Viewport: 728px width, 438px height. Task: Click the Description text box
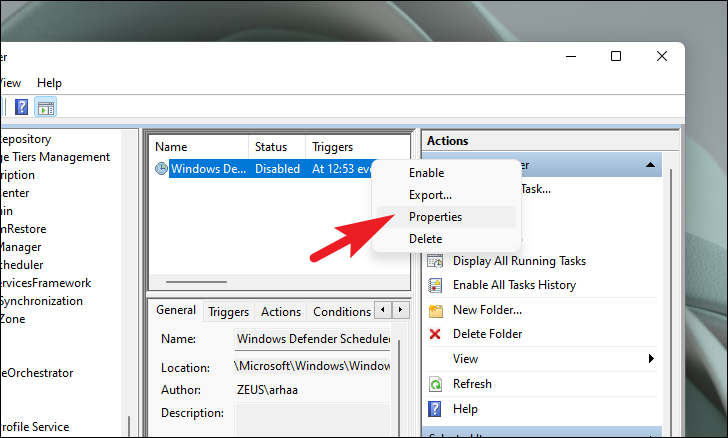pos(312,420)
